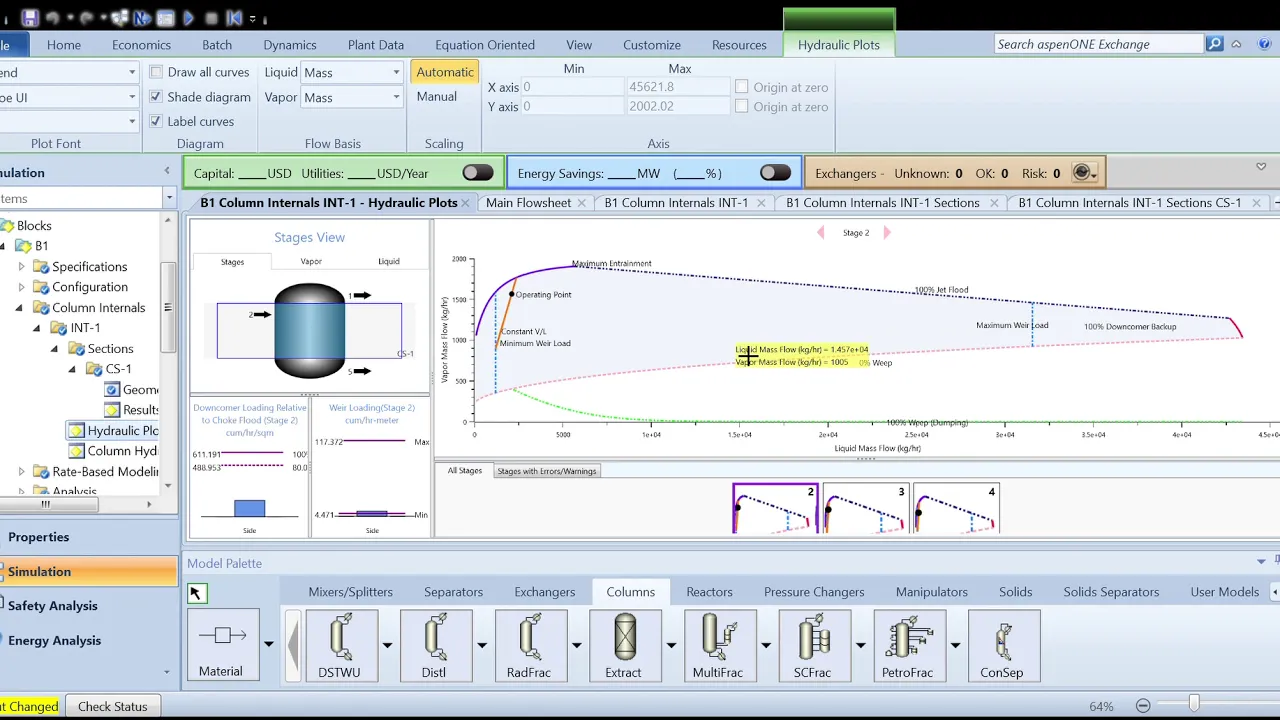
Task: Open the Safety Analysis environment
Action: [88, 606]
